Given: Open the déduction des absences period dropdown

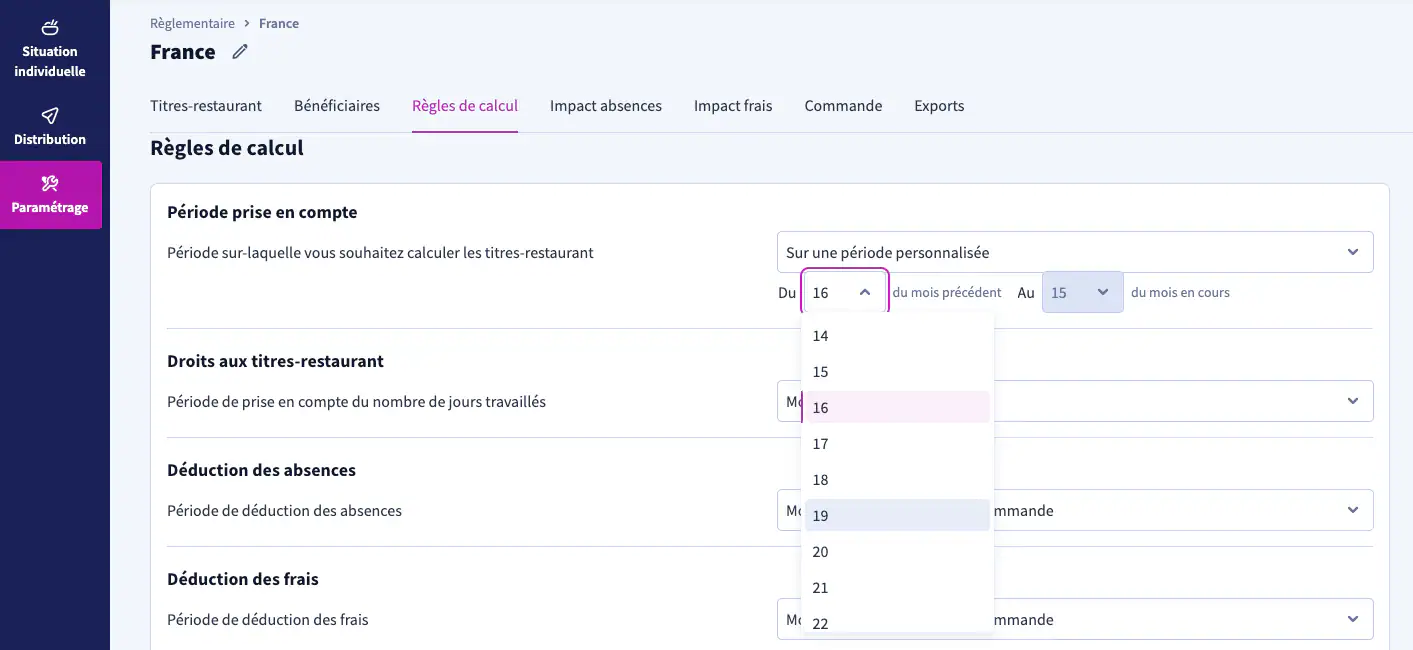Looking at the screenshot, I should pyautogui.click(x=1075, y=510).
